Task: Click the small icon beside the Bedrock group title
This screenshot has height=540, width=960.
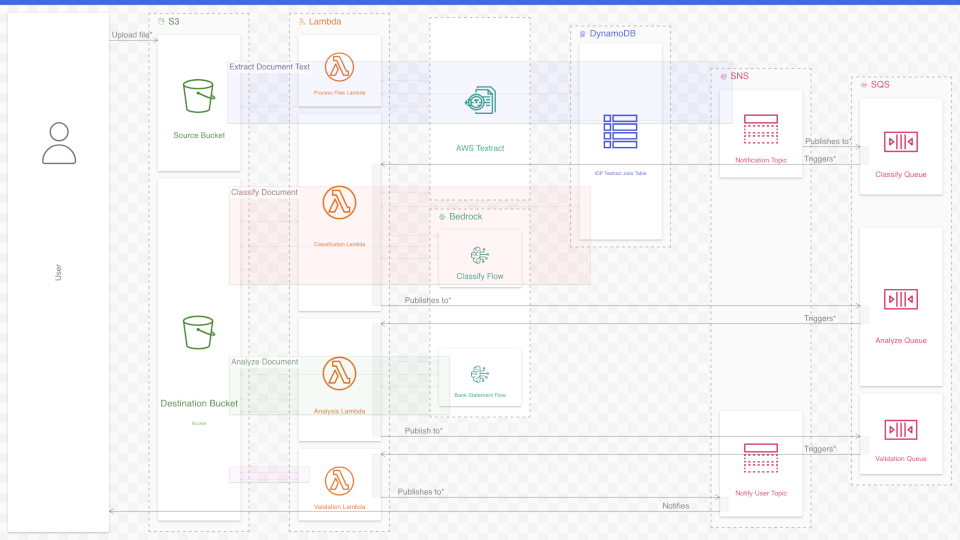Action: tap(442, 217)
